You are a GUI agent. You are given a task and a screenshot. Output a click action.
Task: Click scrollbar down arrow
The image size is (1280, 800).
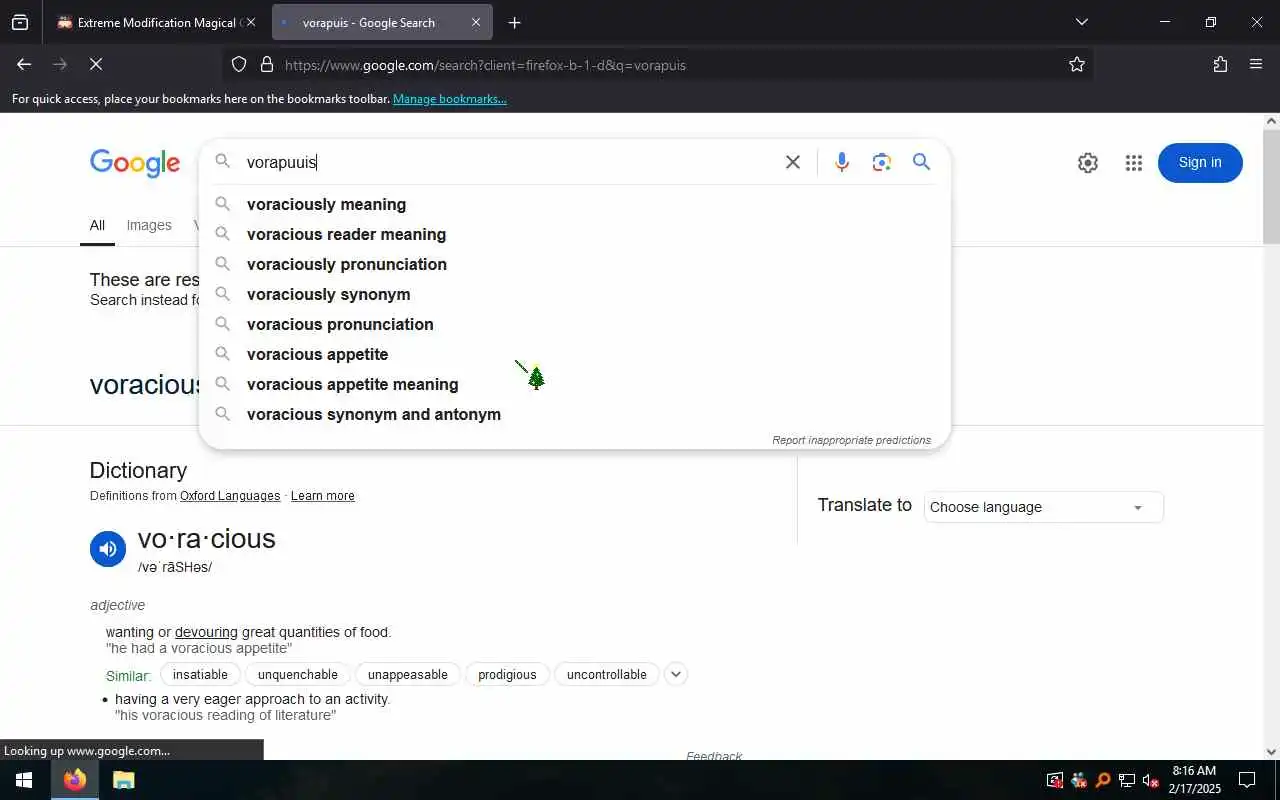coord(1271,752)
